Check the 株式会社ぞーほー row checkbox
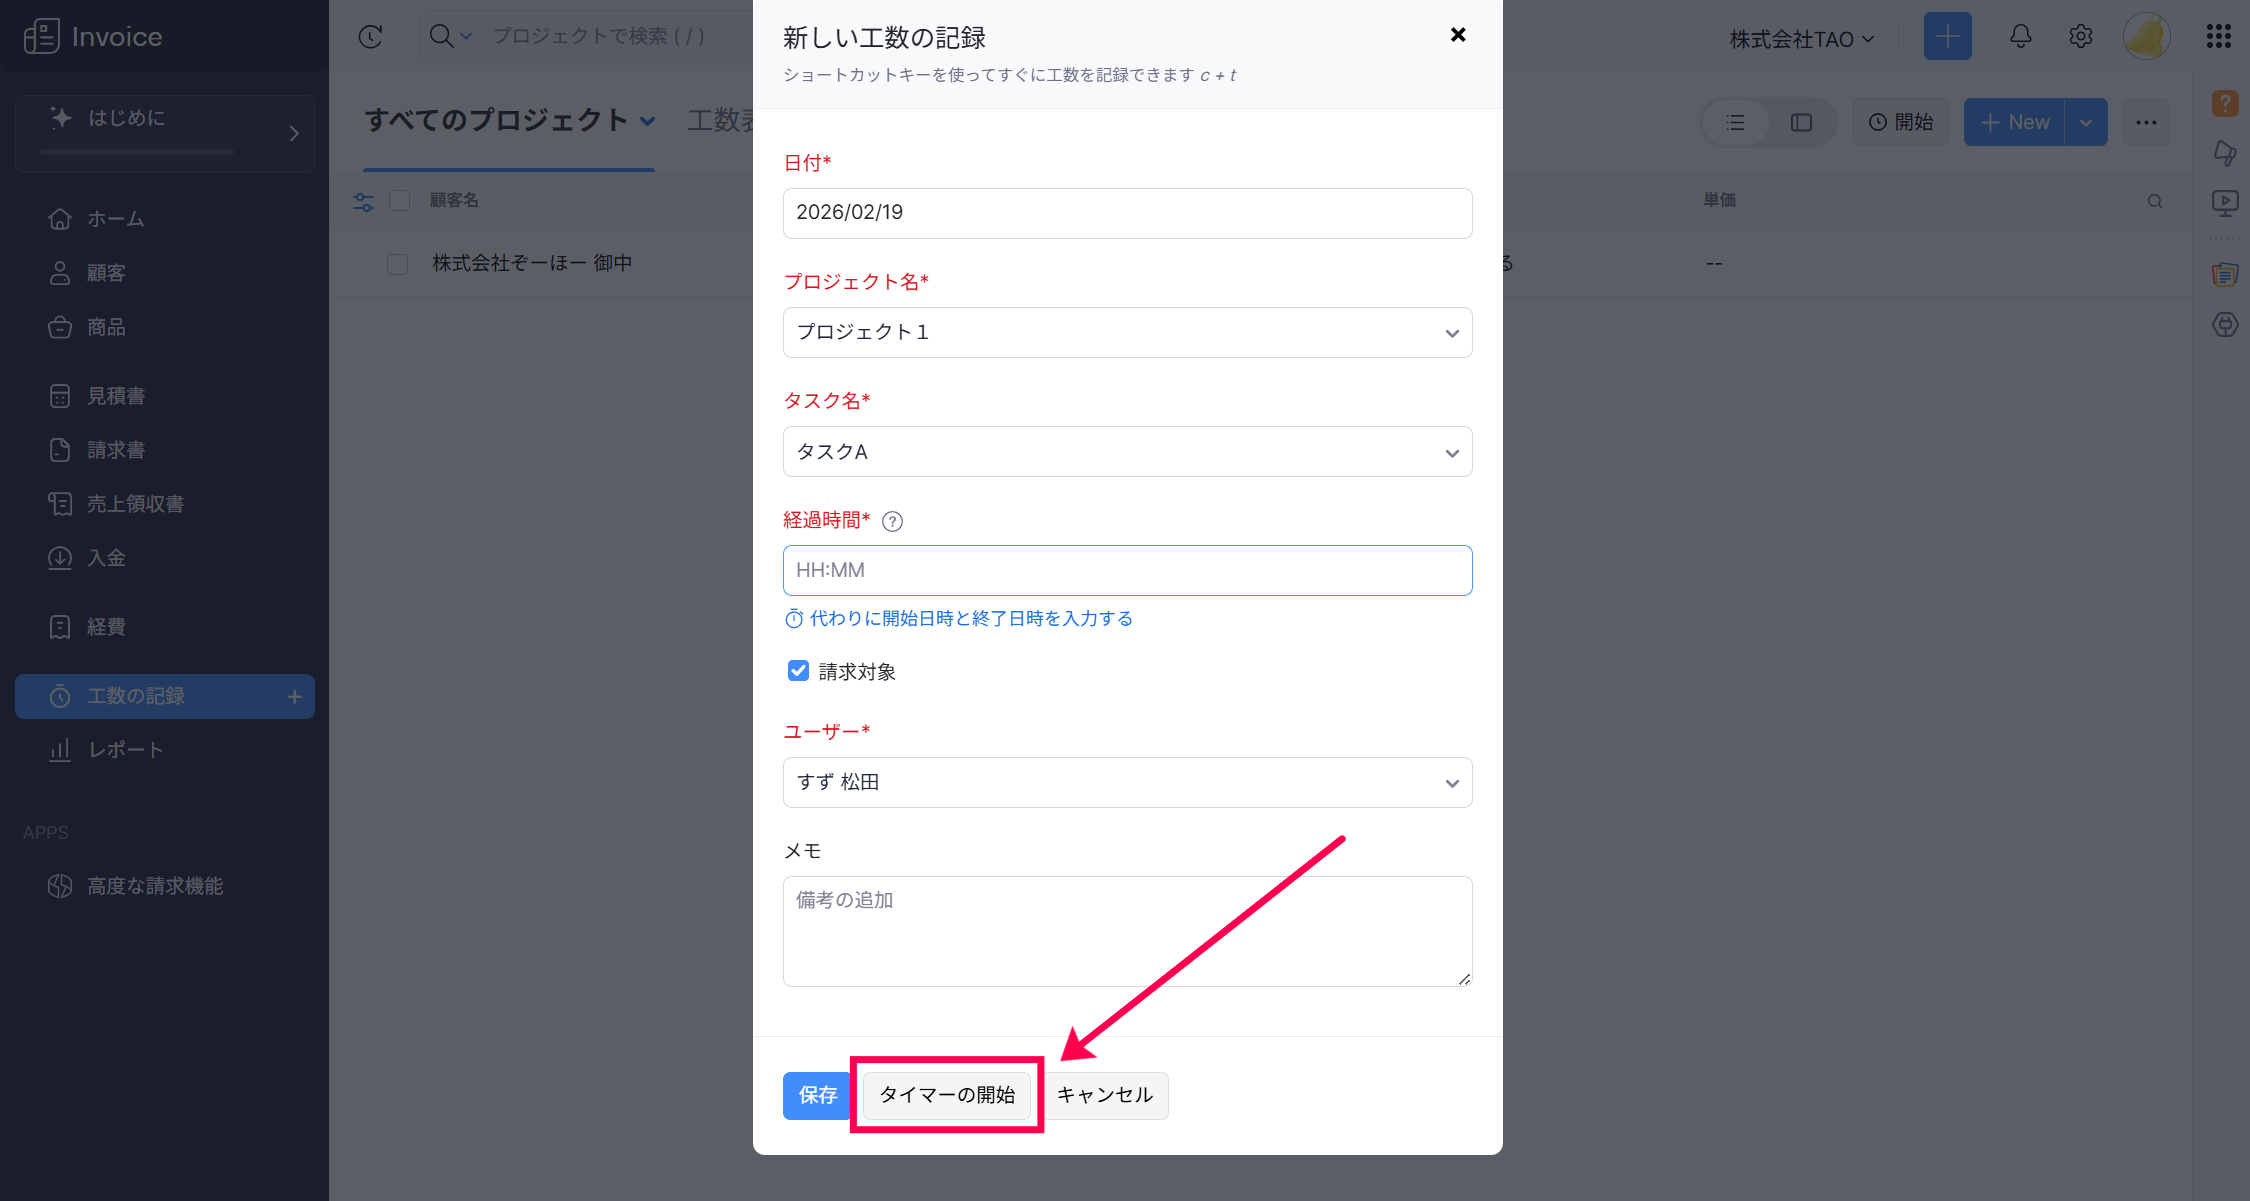Image resolution: width=2250 pixels, height=1201 pixels. (x=398, y=264)
